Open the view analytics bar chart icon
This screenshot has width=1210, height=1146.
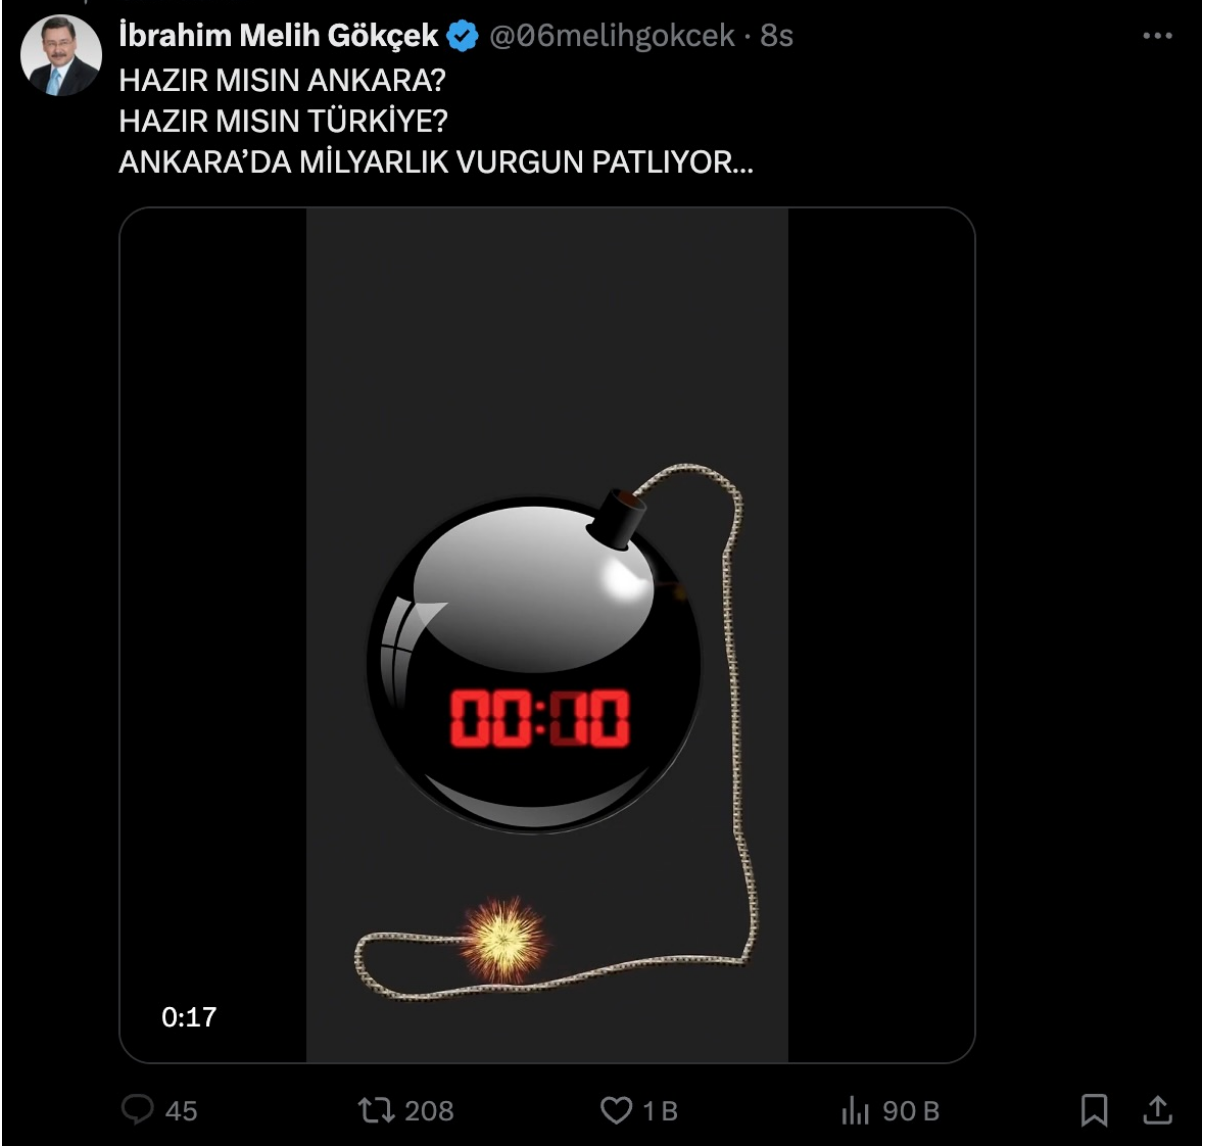click(x=855, y=1110)
